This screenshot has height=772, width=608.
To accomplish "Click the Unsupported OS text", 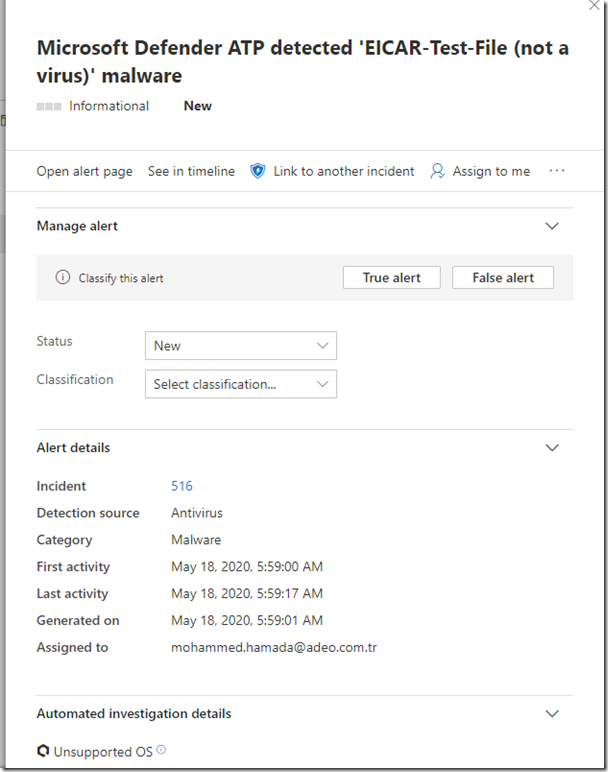I will [103, 752].
